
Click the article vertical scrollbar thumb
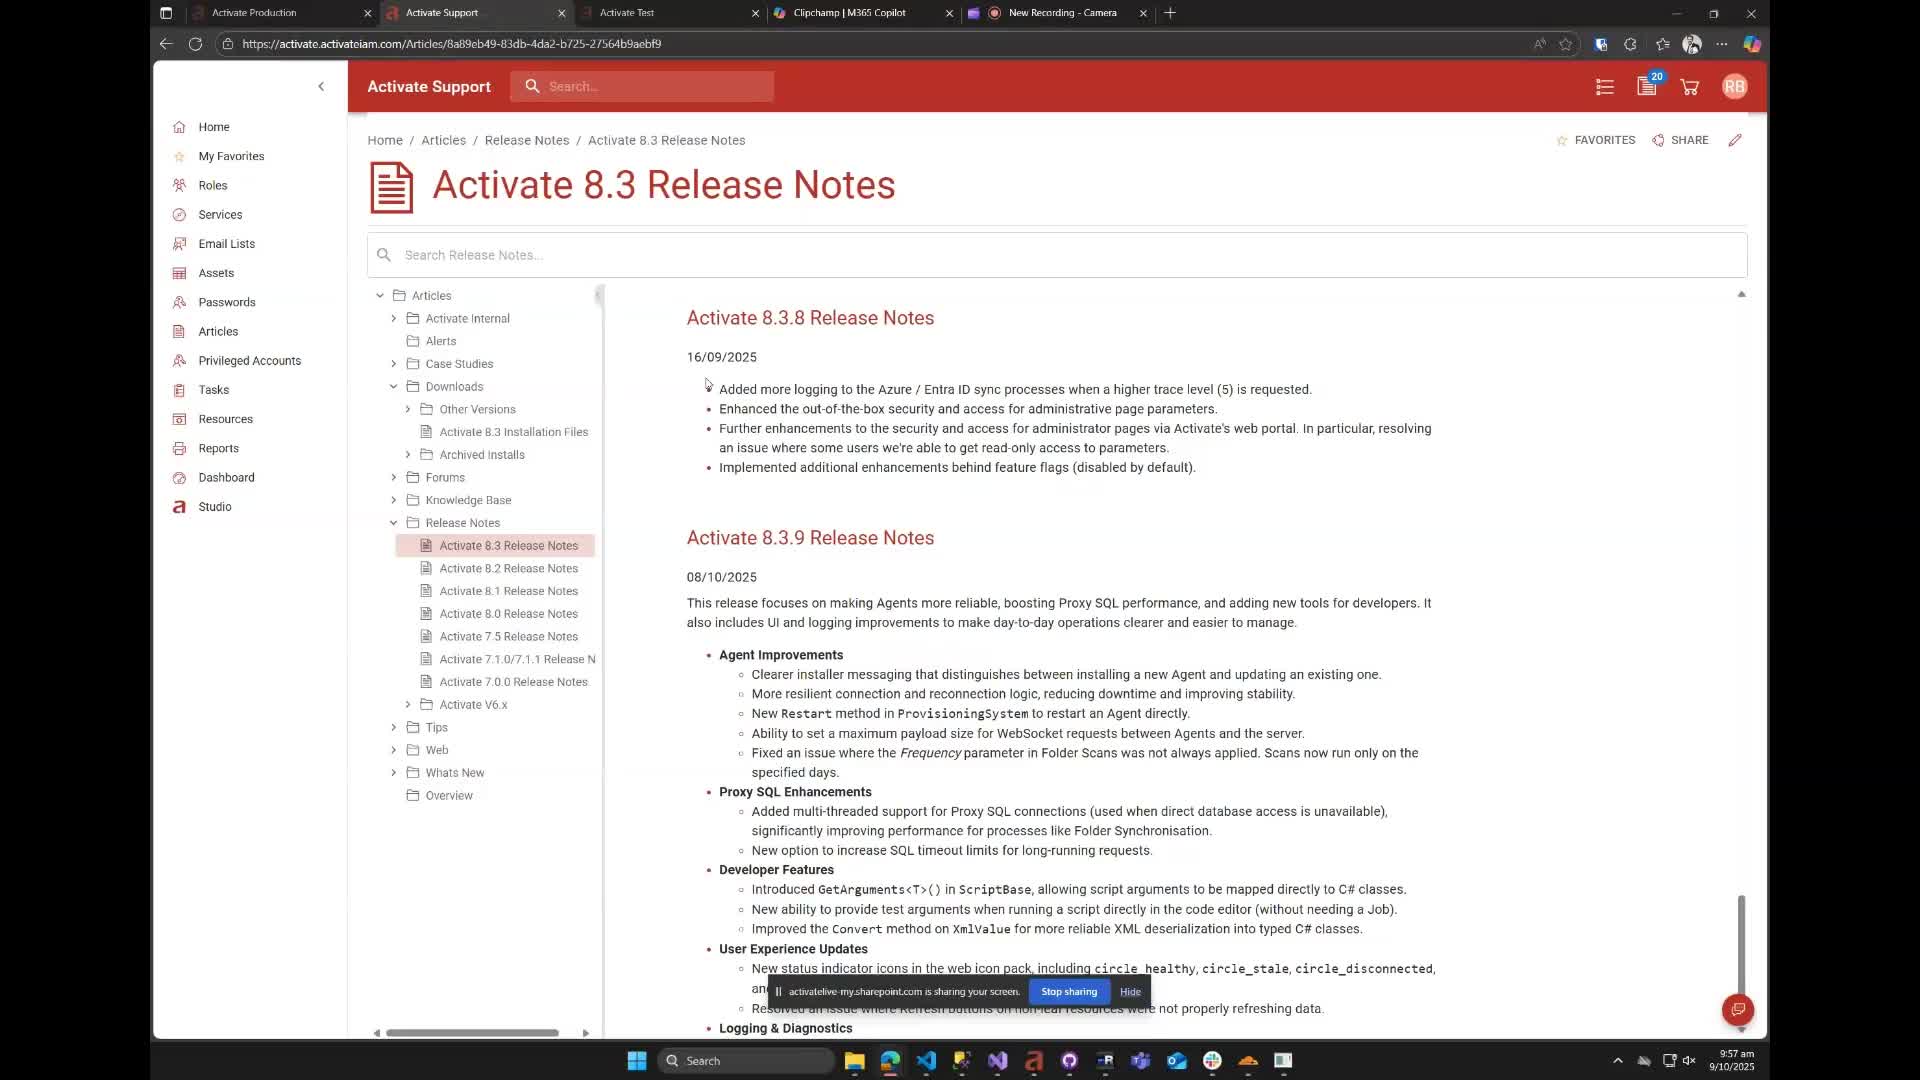[1741, 943]
